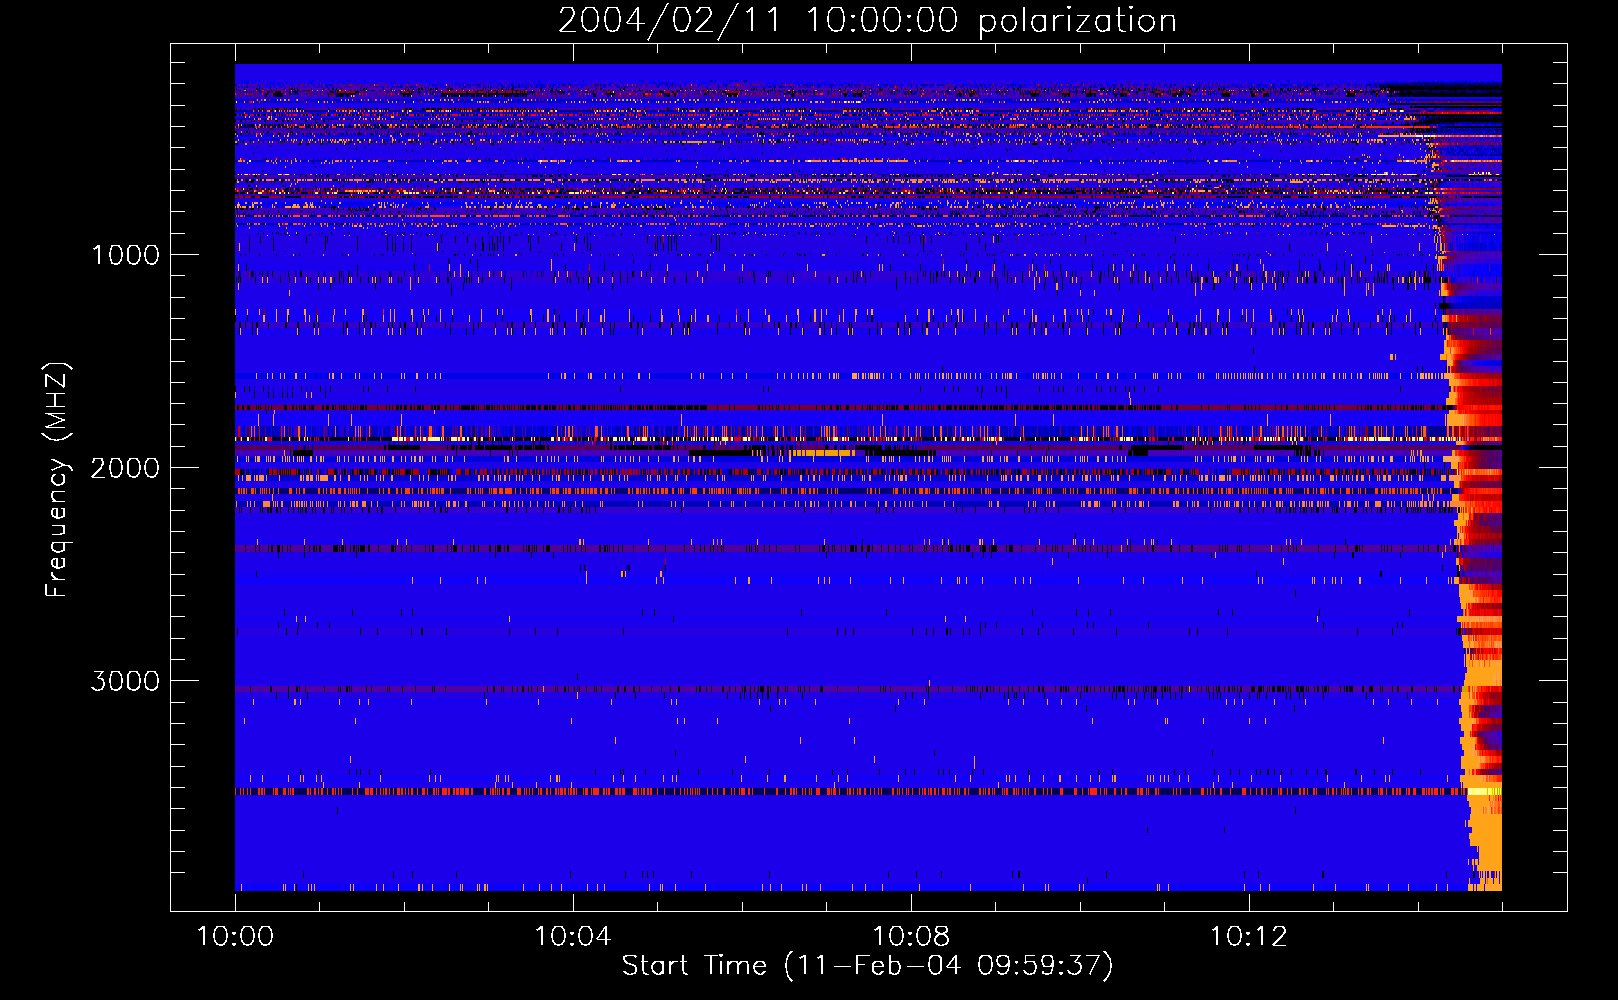Viewport: 1618px width, 1000px height.
Task: Select the 'Frequency (MHZ)' y-axis label
Action: (x=58, y=480)
